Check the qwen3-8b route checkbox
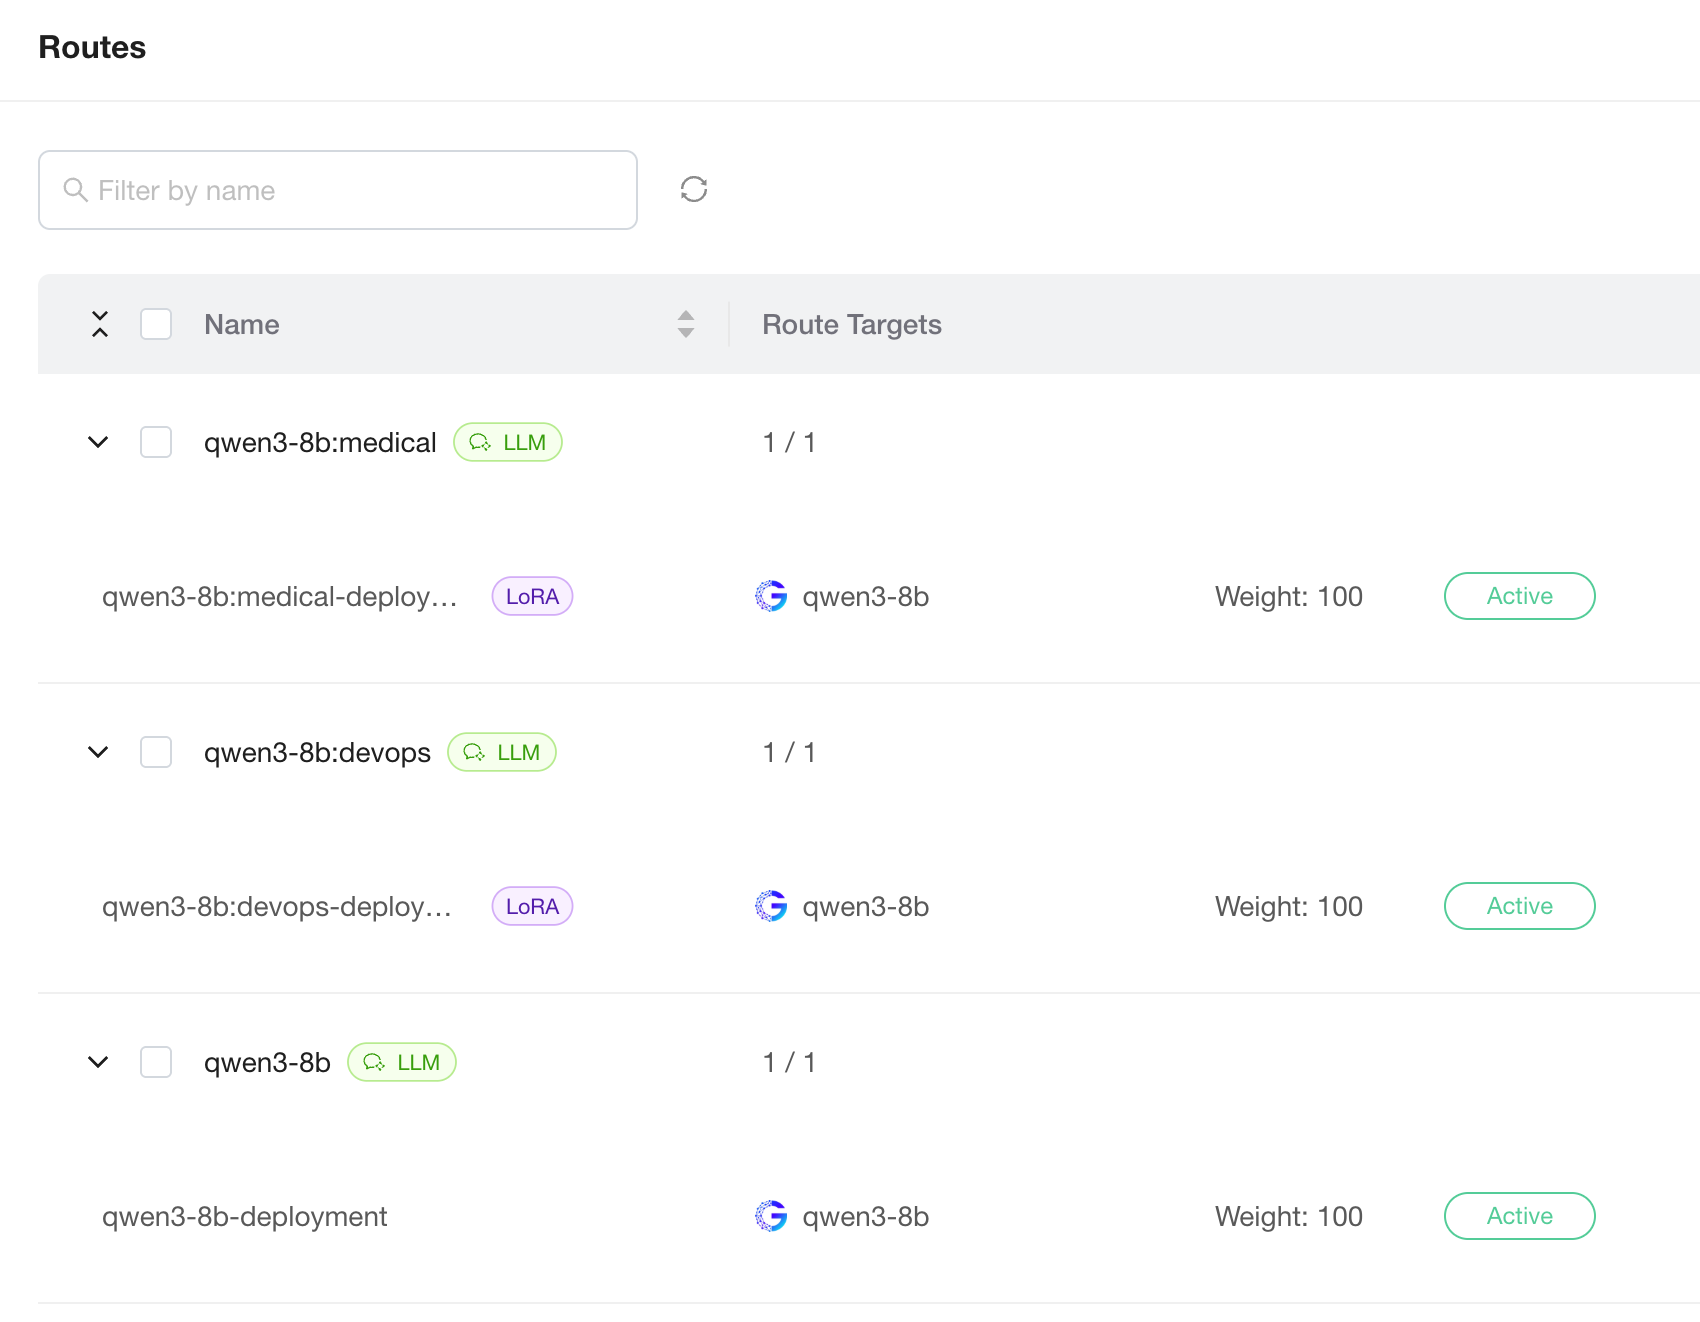The image size is (1700, 1322). [x=156, y=1062]
